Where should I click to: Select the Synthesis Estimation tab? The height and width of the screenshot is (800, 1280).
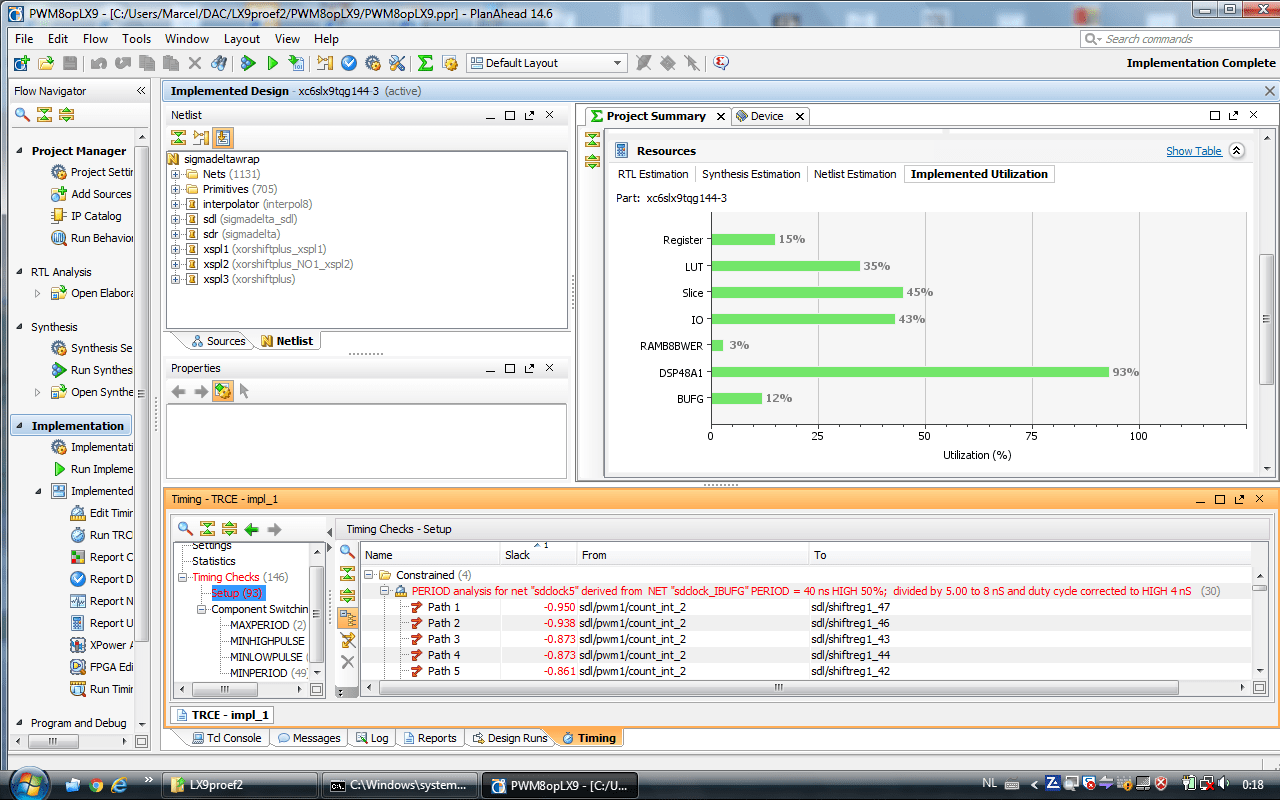click(751, 174)
